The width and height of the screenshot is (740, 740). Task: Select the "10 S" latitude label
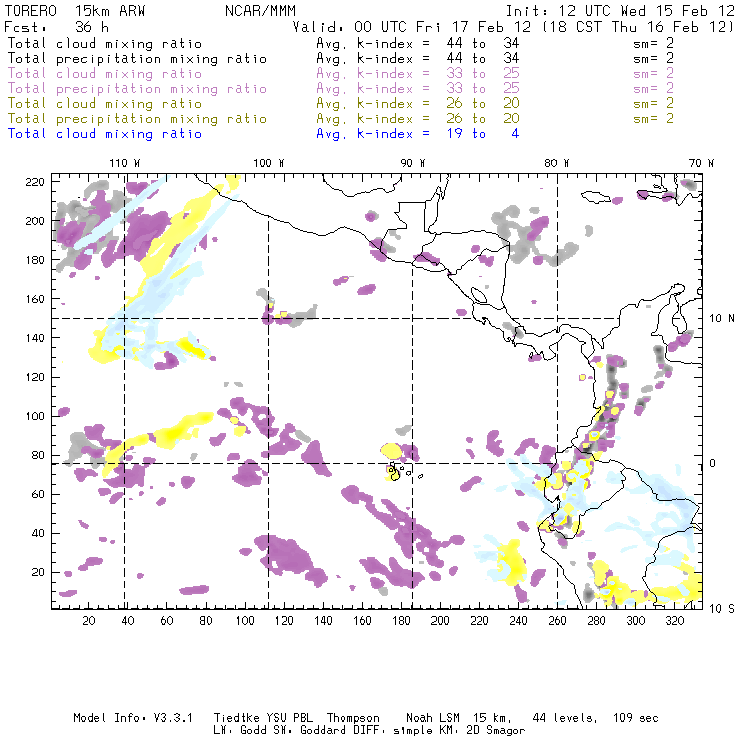click(x=722, y=609)
